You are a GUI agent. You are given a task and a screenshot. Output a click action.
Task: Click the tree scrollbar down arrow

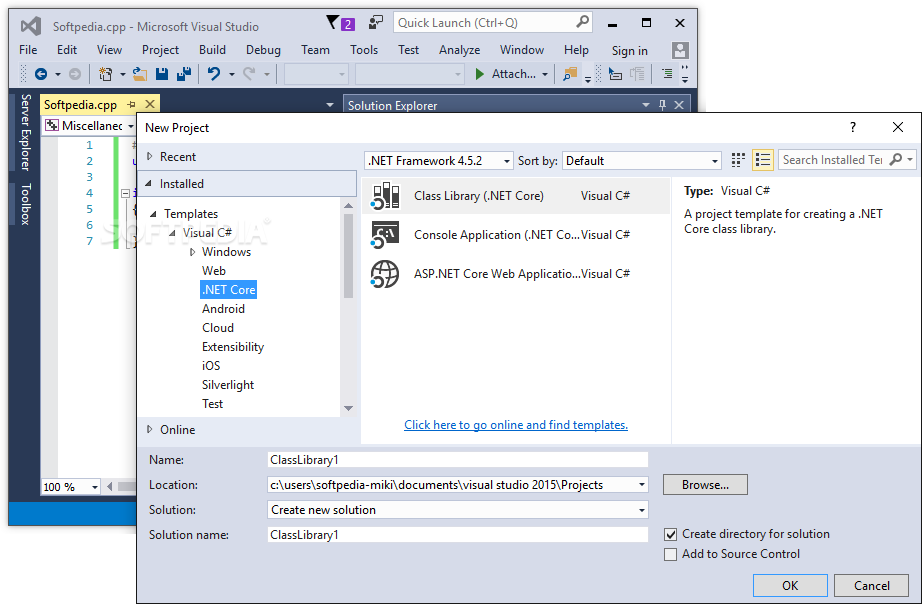pyautogui.click(x=348, y=408)
